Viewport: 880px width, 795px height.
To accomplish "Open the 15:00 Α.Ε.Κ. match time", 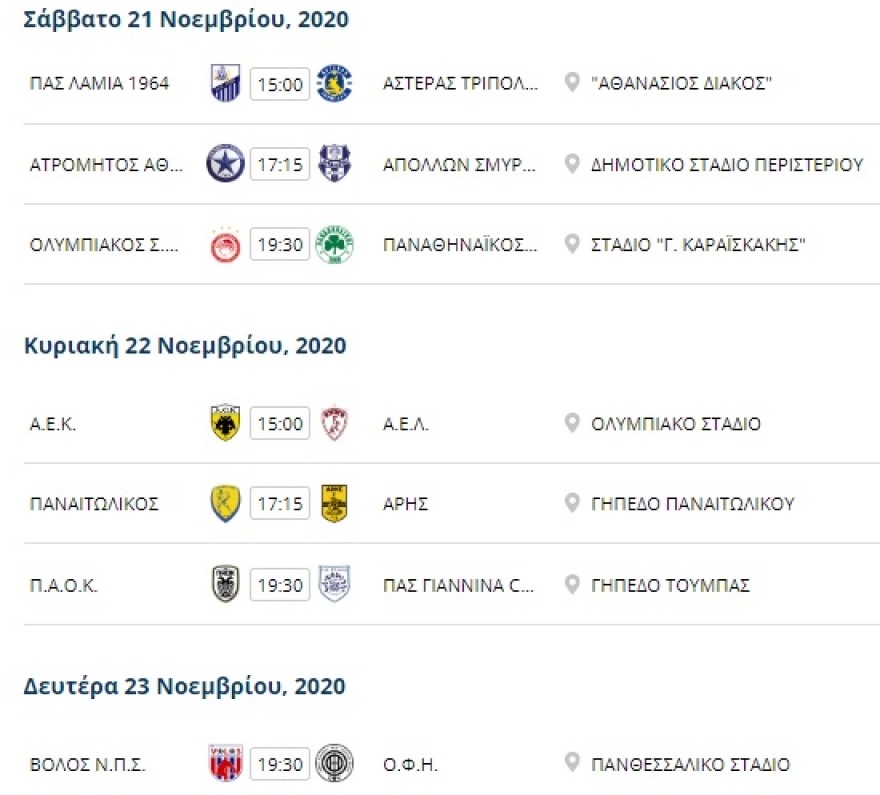I will (279, 424).
